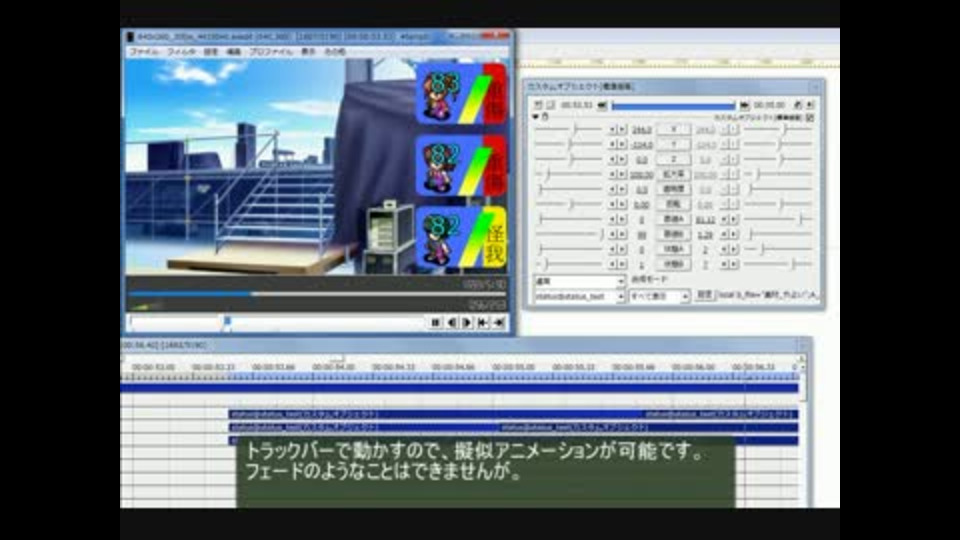The width and height of the screenshot is (960, 540).
Task: Click the Y movement-mode button
Action: (673, 144)
